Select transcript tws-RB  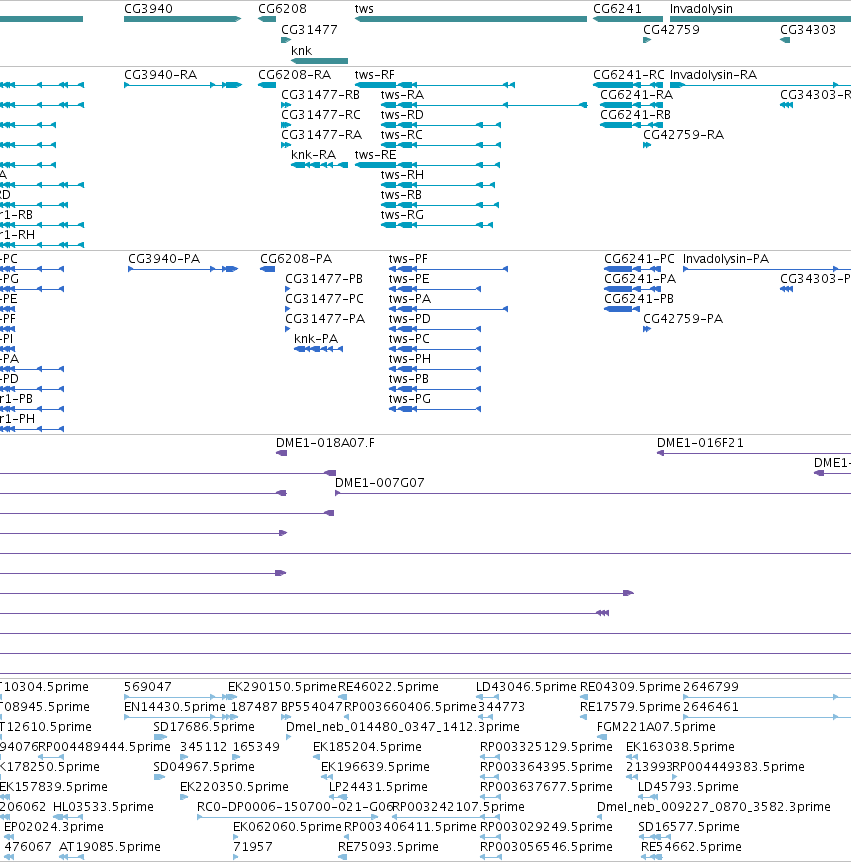401,195
